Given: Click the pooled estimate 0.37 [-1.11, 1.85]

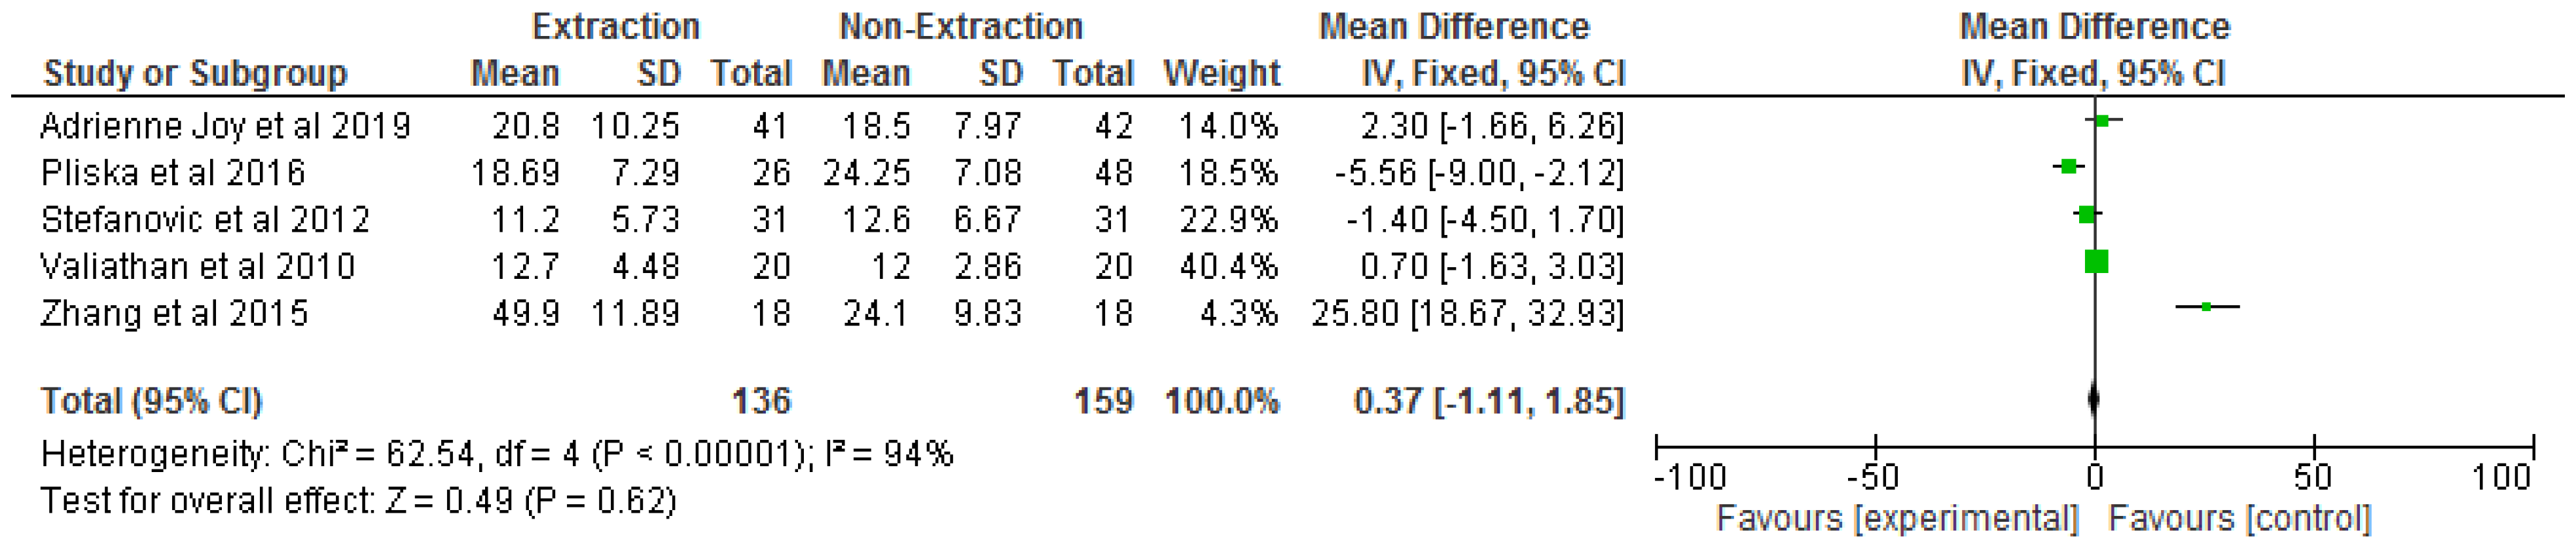Looking at the screenshot, I should (x=1488, y=401).
